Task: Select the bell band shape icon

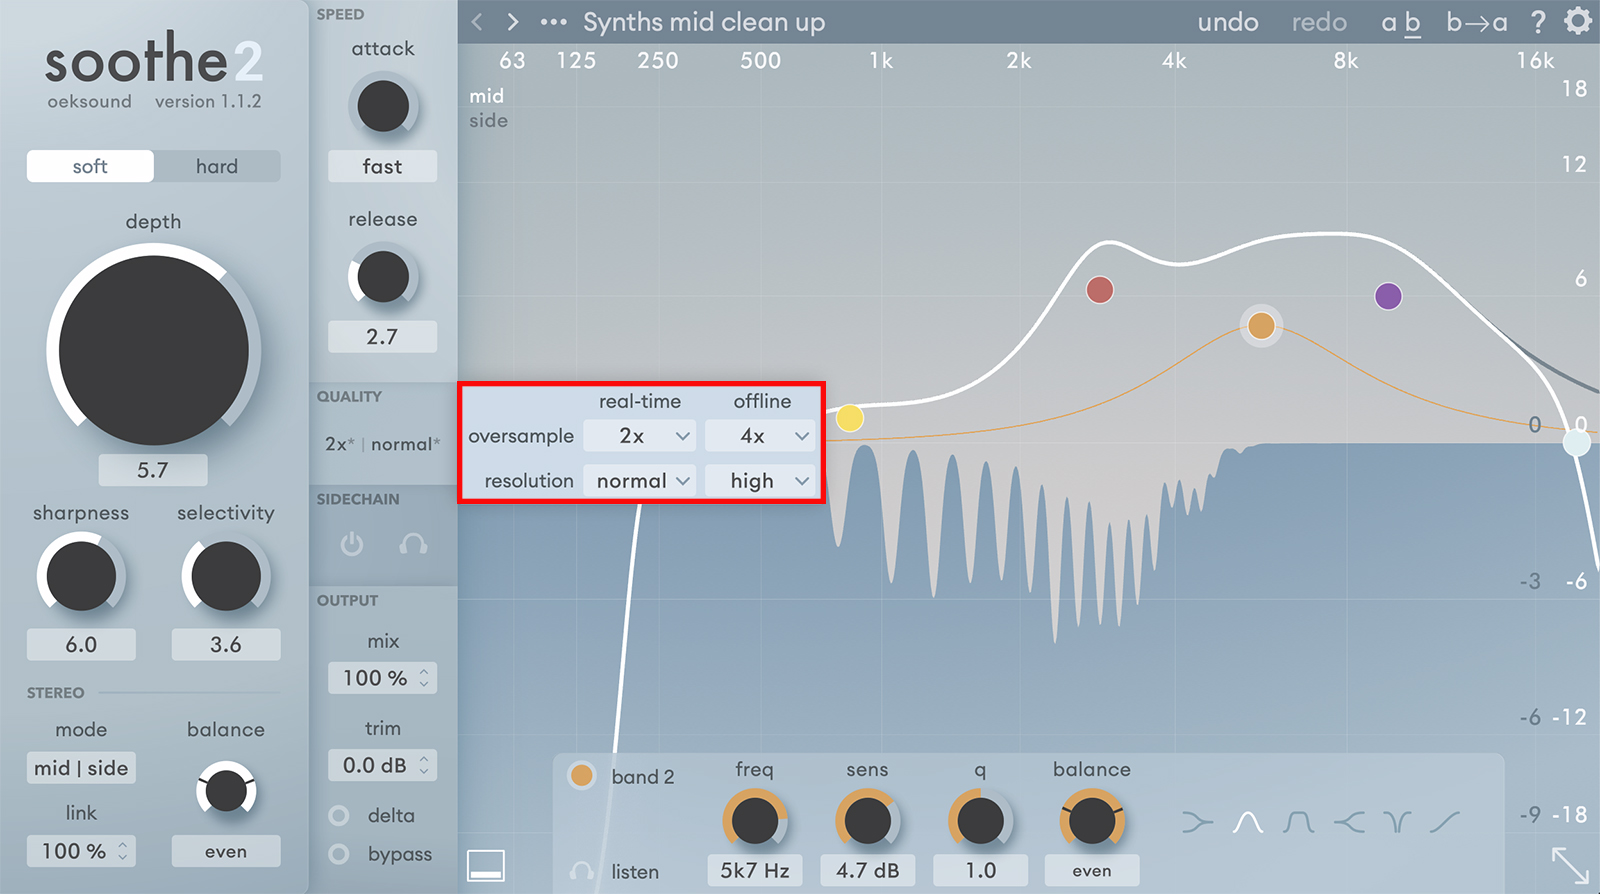Action: [x=1248, y=823]
